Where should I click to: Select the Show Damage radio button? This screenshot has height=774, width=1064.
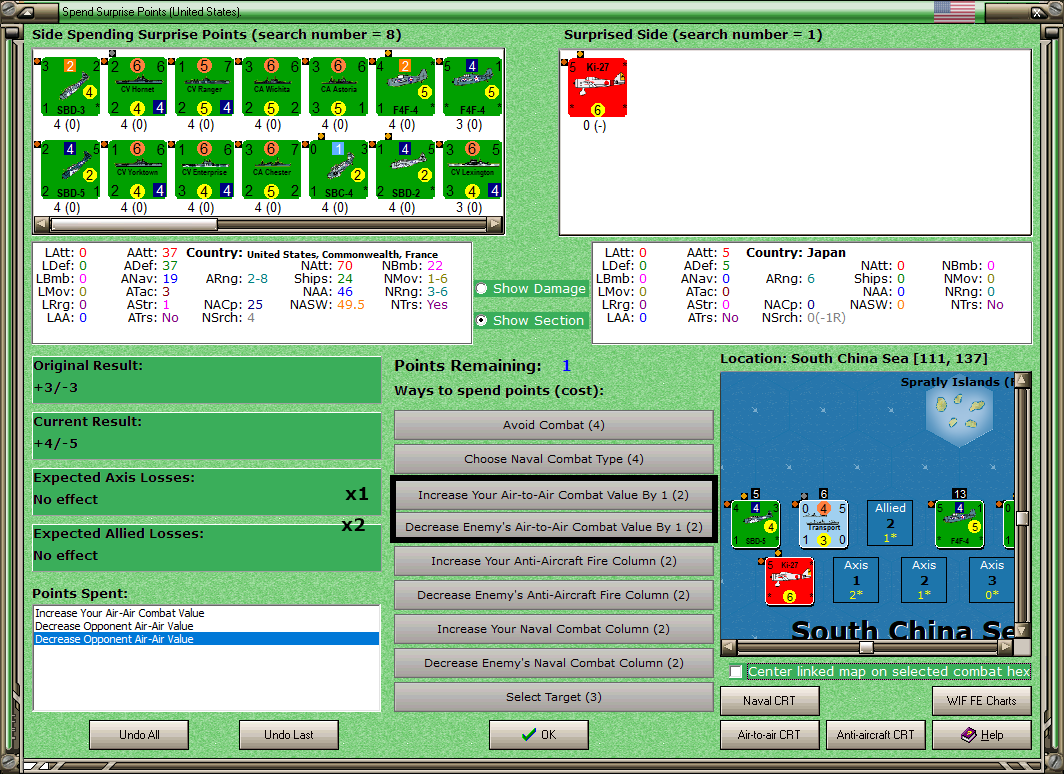point(482,288)
